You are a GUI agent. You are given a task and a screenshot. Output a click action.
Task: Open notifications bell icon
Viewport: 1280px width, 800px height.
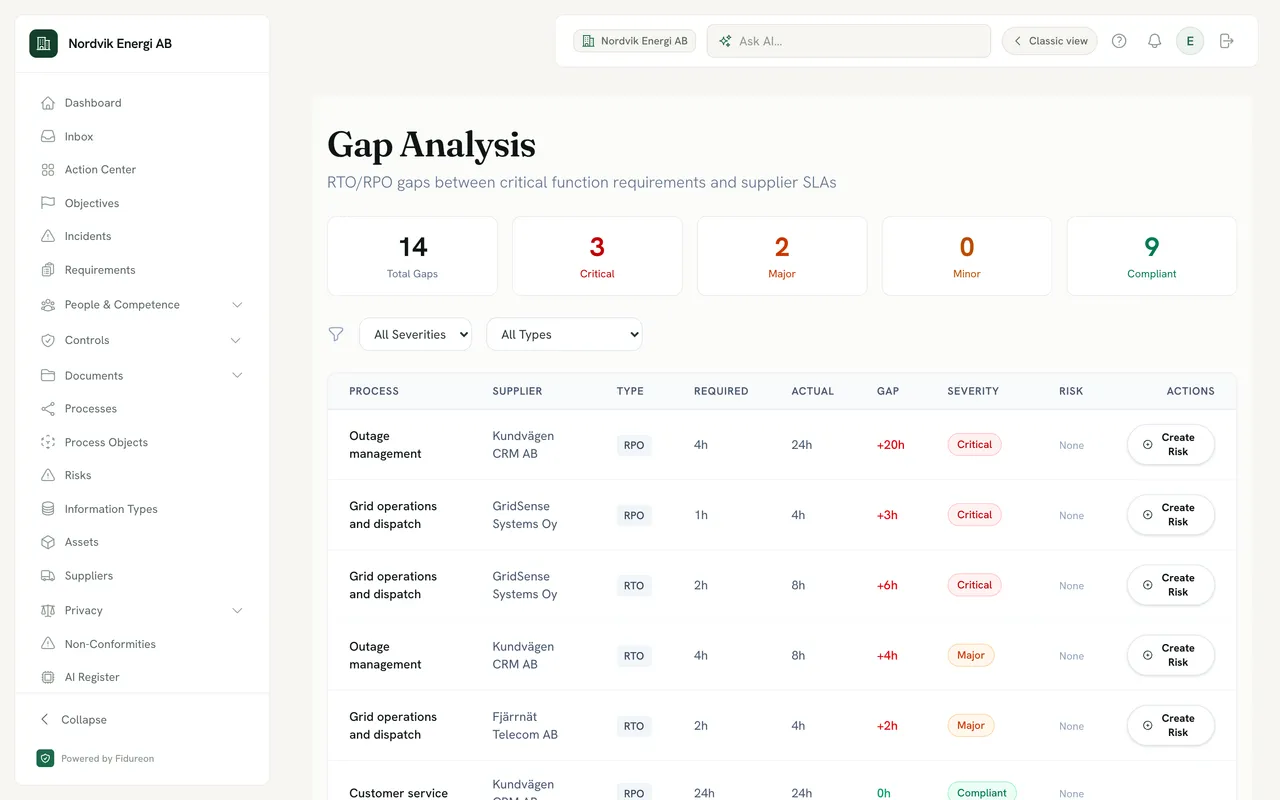tap(1154, 41)
